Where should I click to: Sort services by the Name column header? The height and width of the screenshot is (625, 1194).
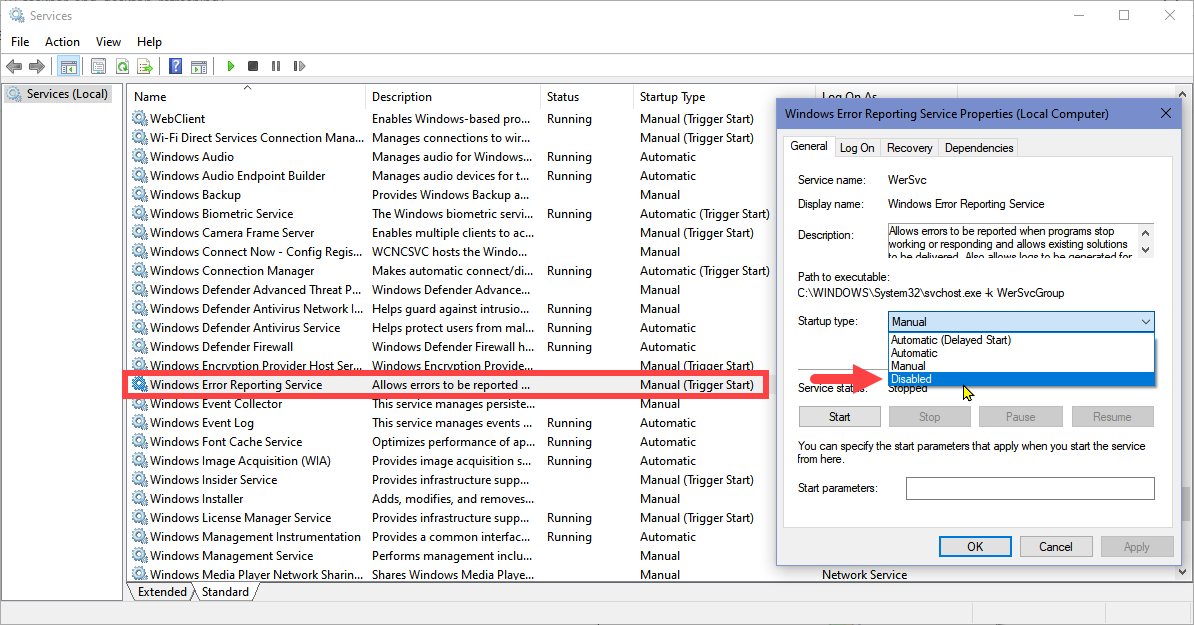[246, 97]
